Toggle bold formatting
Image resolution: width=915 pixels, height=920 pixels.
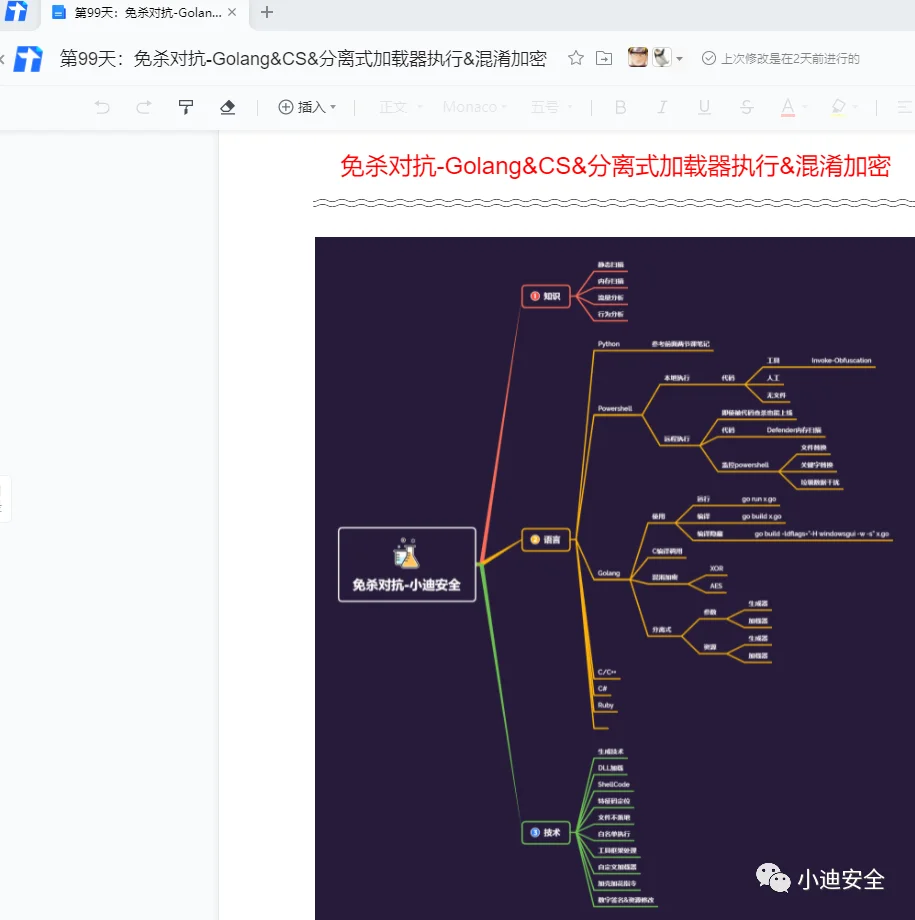click(620, 107)
